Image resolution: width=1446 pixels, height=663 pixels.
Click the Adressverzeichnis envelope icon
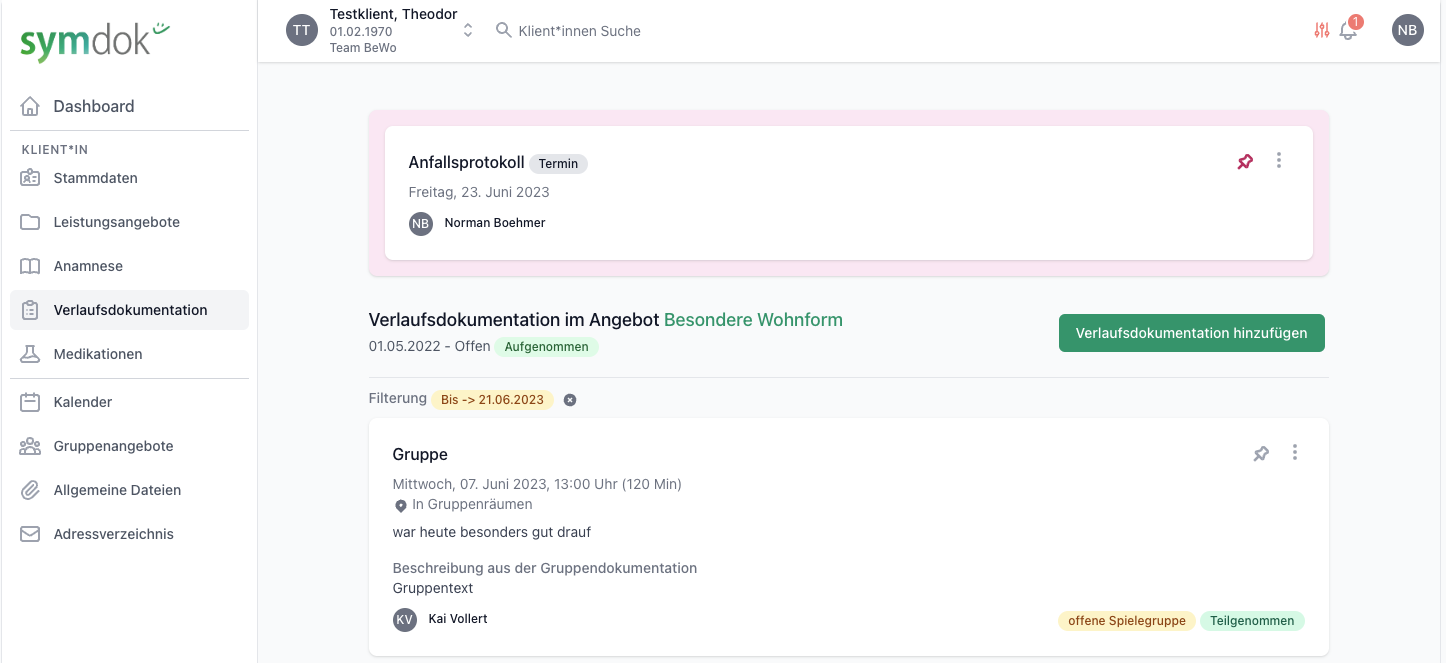point(30,534)
